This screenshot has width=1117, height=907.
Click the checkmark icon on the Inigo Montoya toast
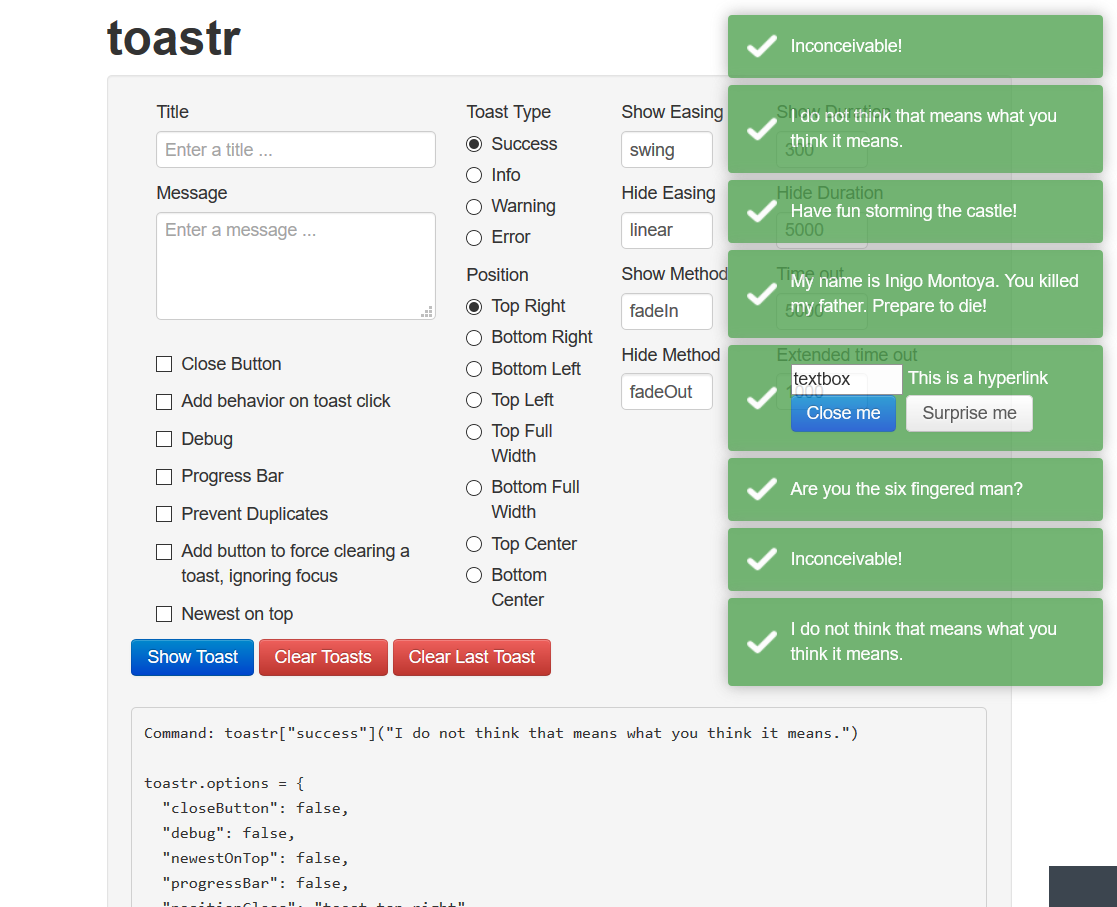(762, 293)
